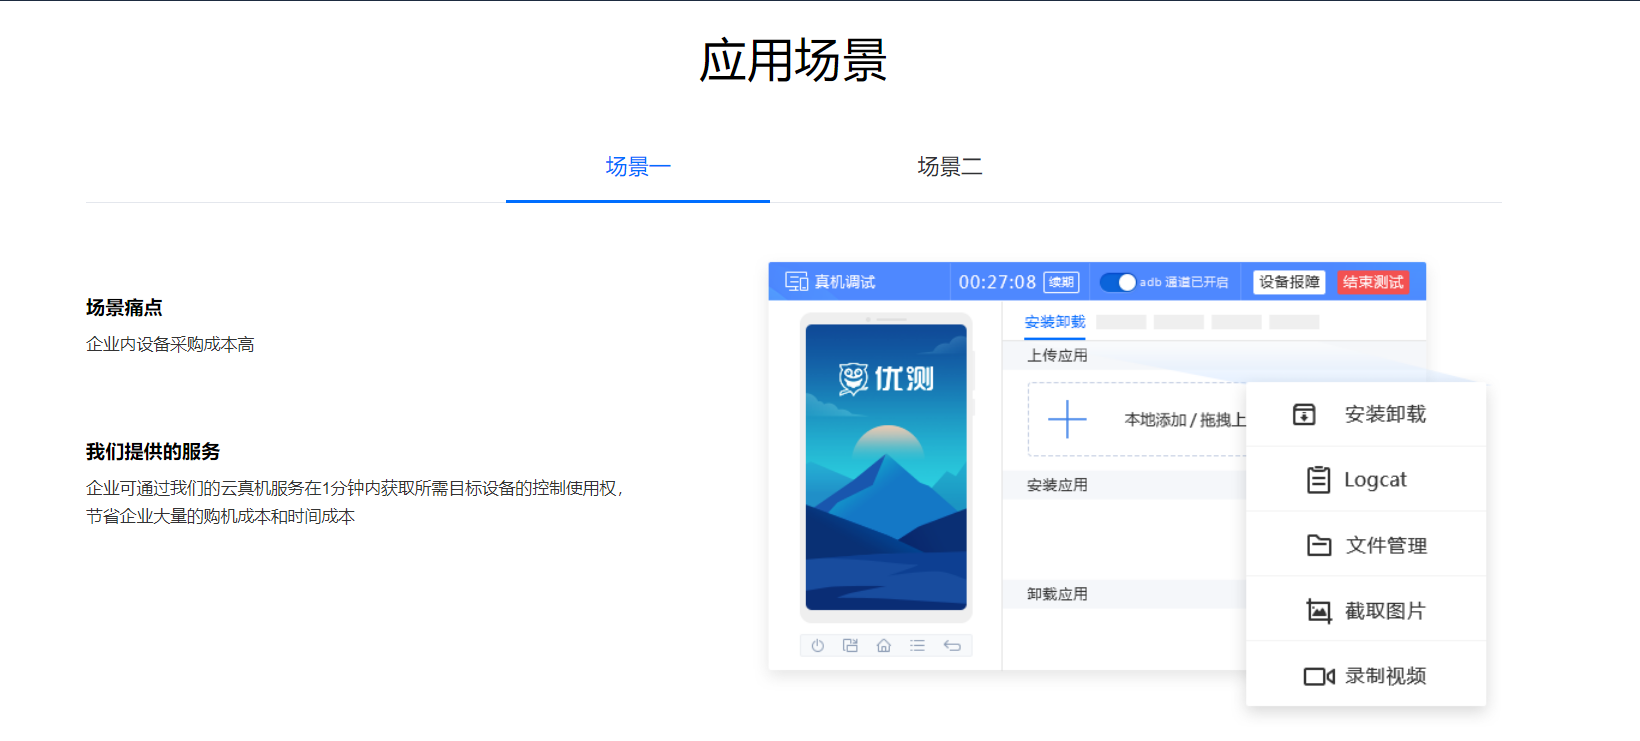Click the 我们提供的服务 heading
The height and width of the screenshot is (741, 1640).
[153, 452]
